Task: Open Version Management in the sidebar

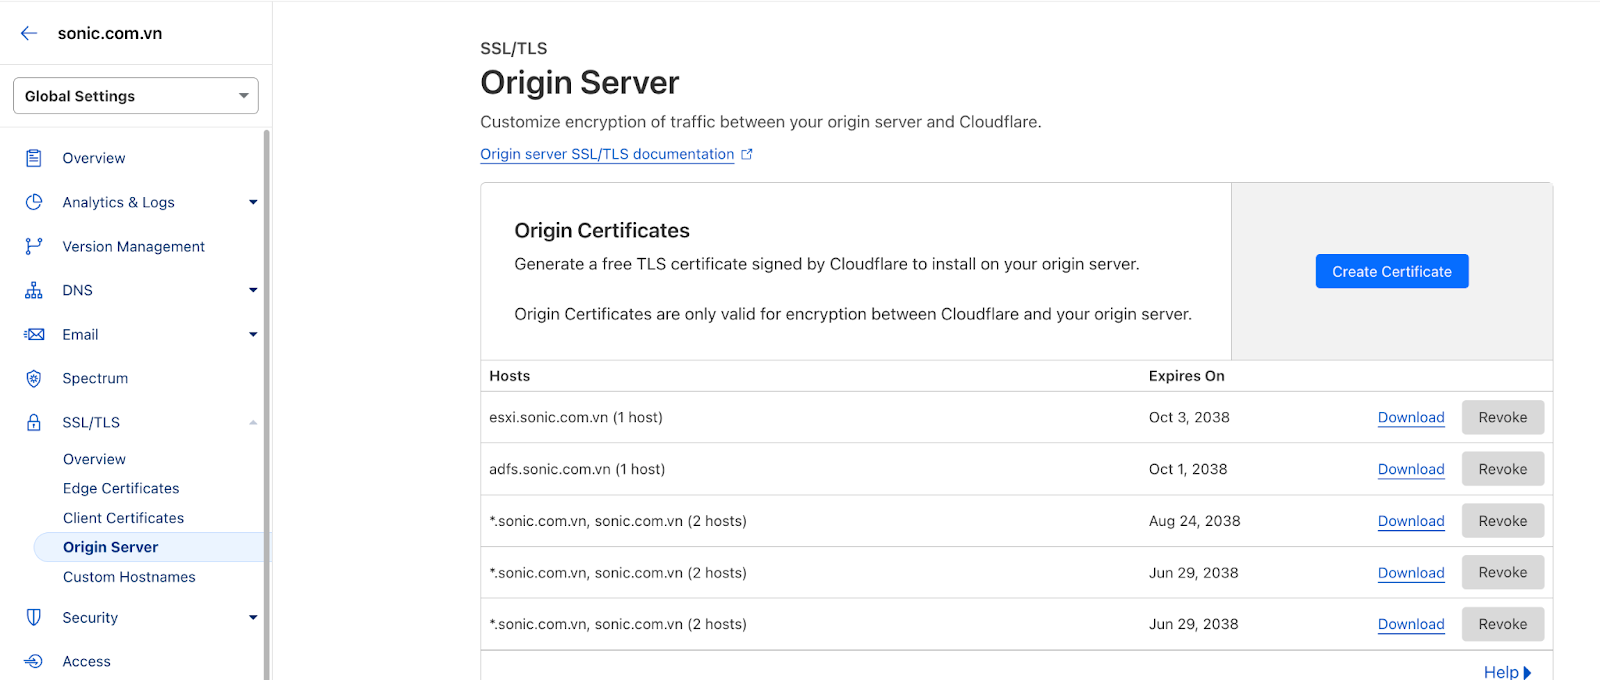Action: click(x=133, y=246)
